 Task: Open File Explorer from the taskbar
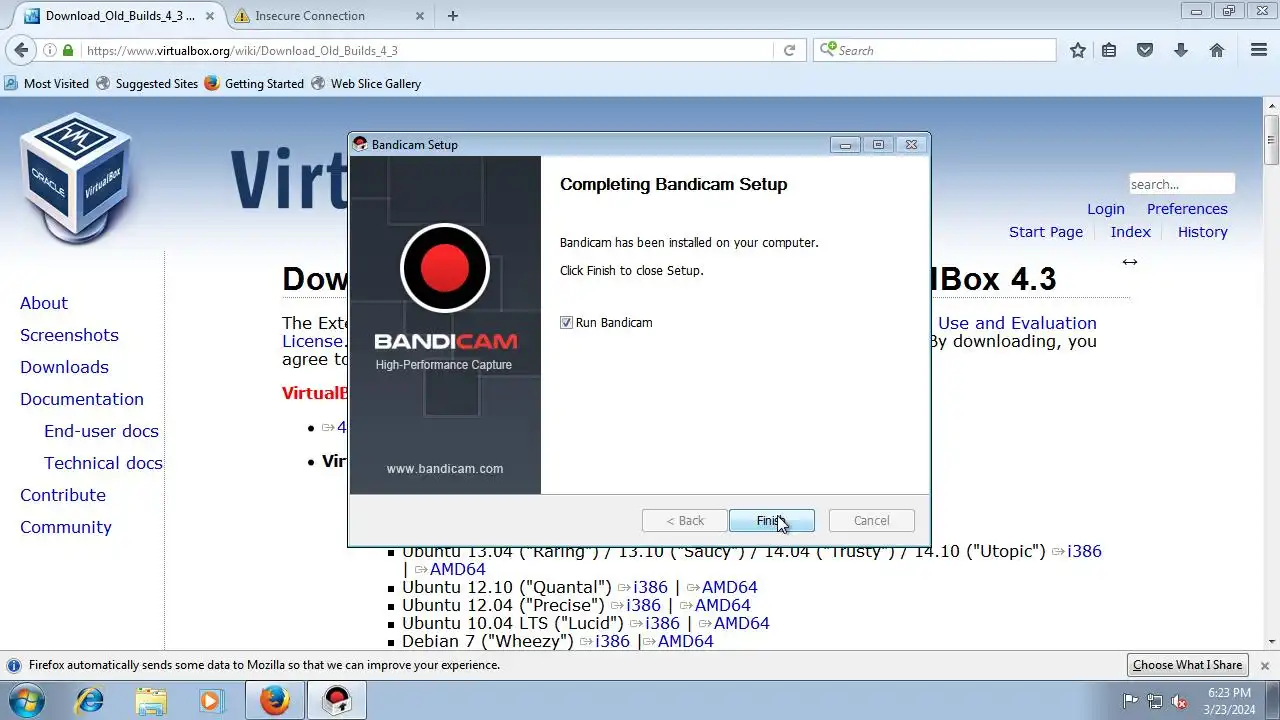click(150, 701)
